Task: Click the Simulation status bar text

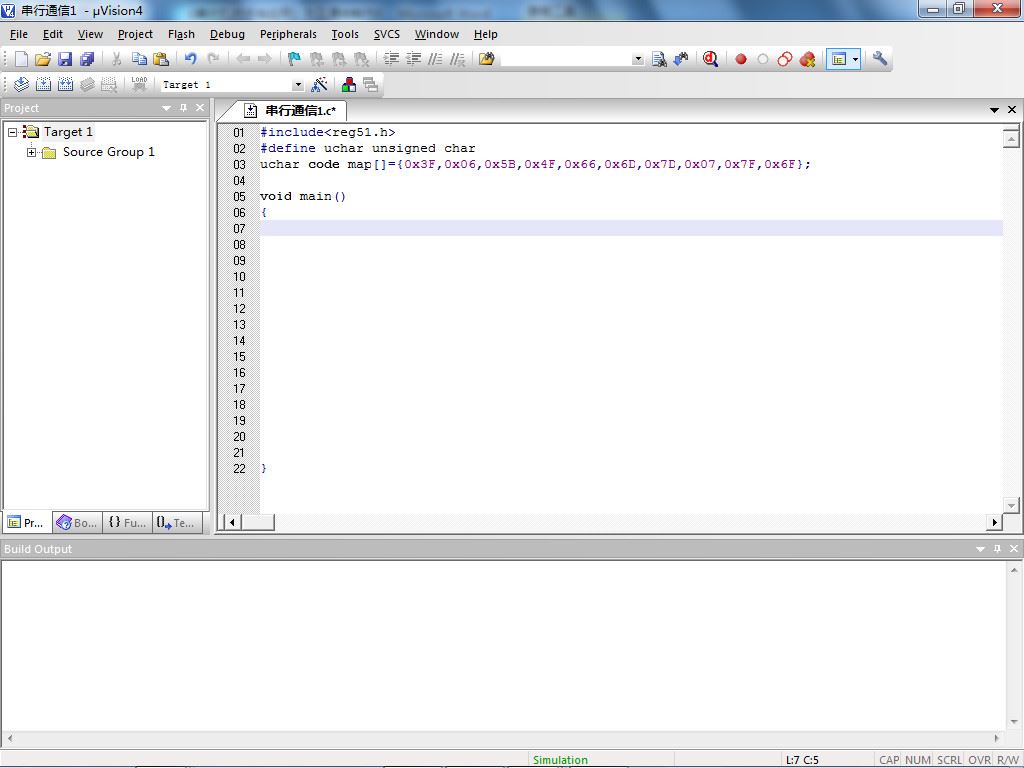Action: point(560,760)
